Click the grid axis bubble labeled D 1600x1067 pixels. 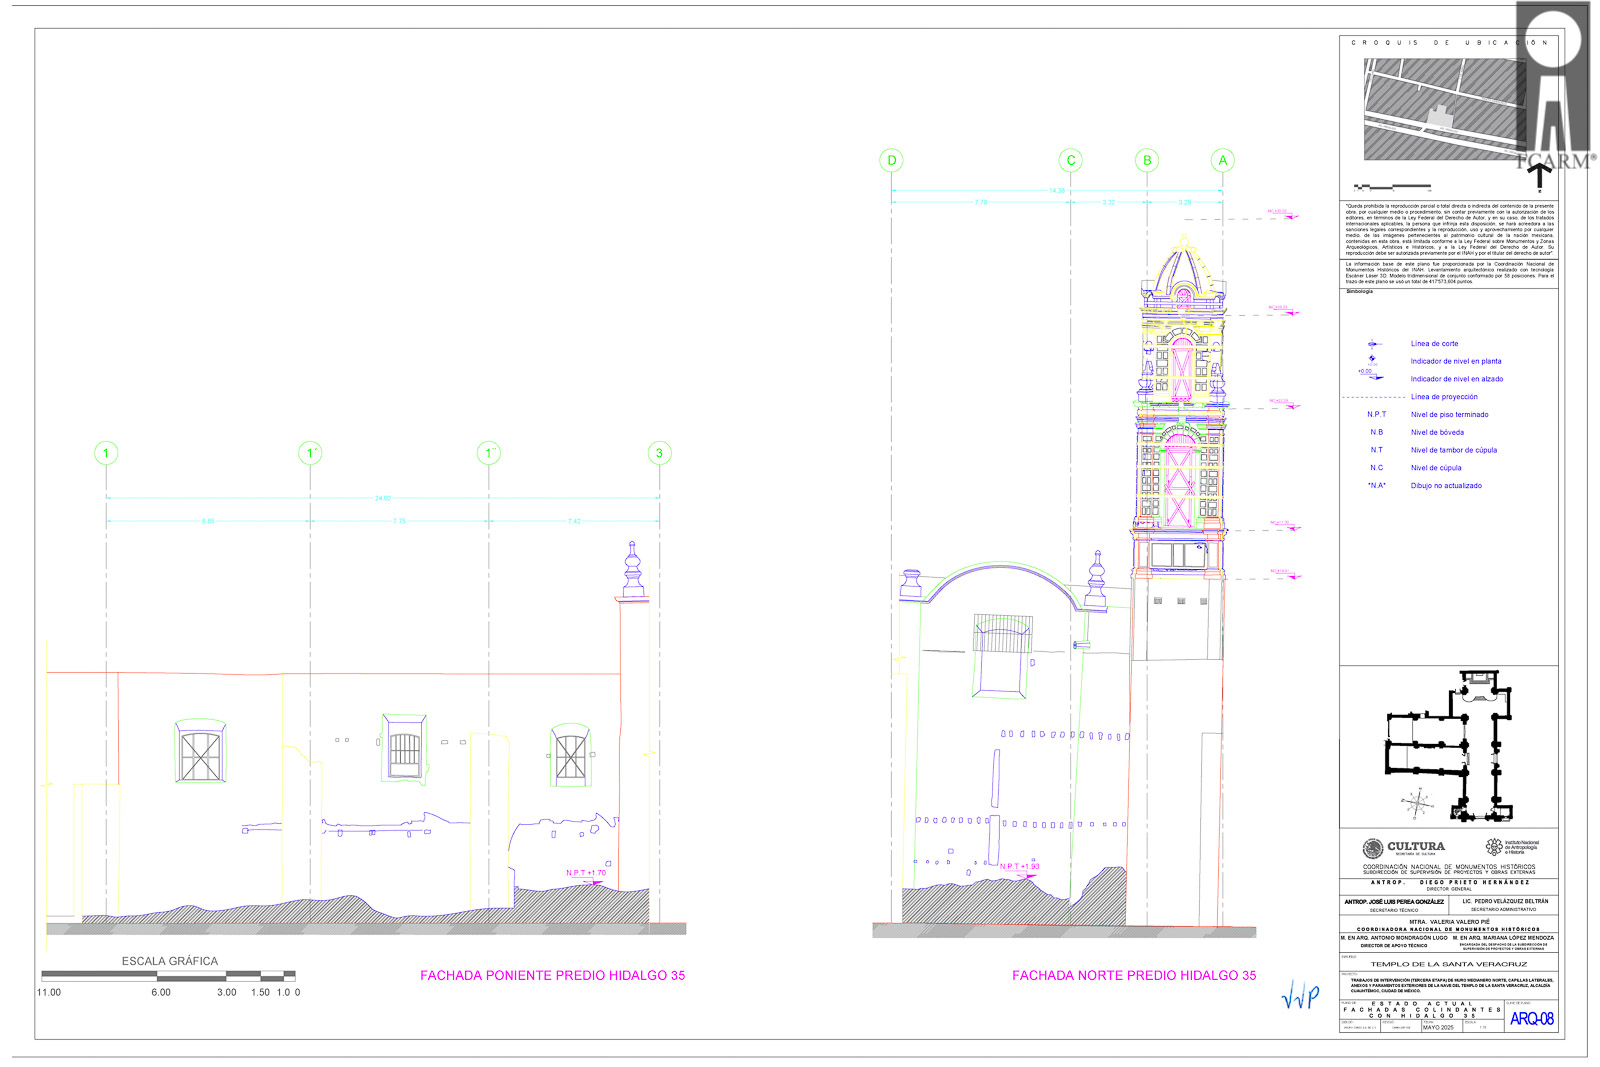891,160
